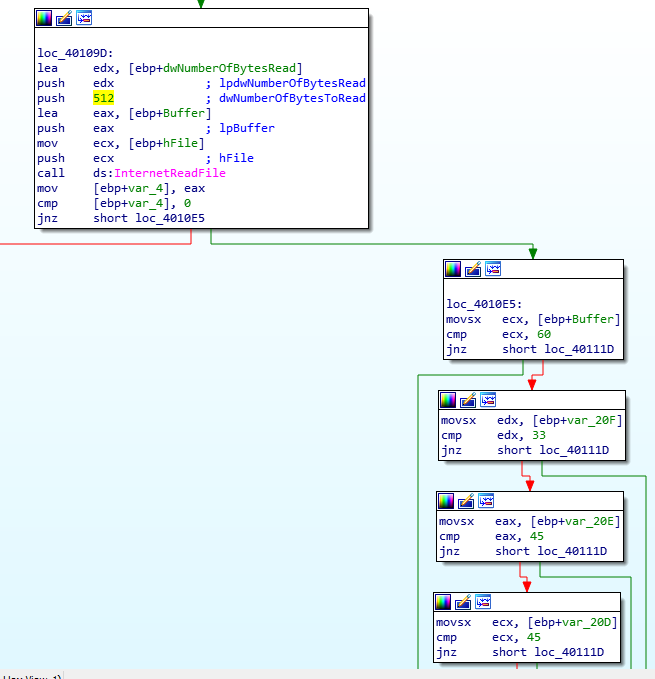The width and height of the screenshot is (655, 679).
Task: Select the call mnemonic before InternetReadFile
Action: 51,173
